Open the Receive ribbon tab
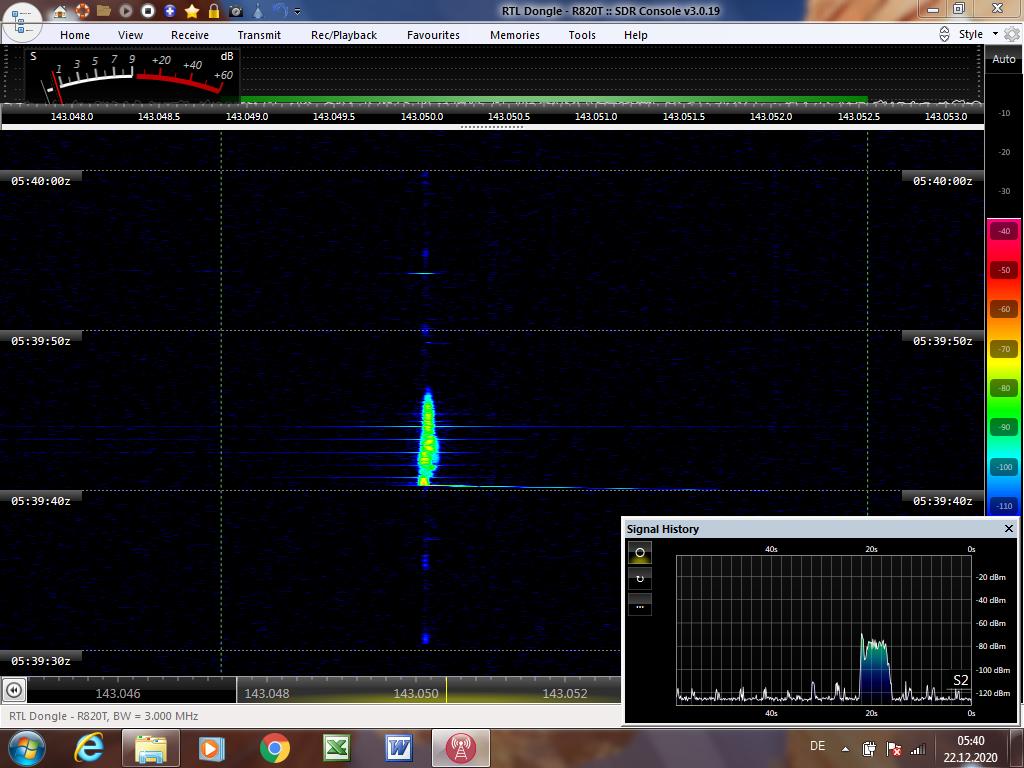 pyautogui.click(x=190, y=35)
